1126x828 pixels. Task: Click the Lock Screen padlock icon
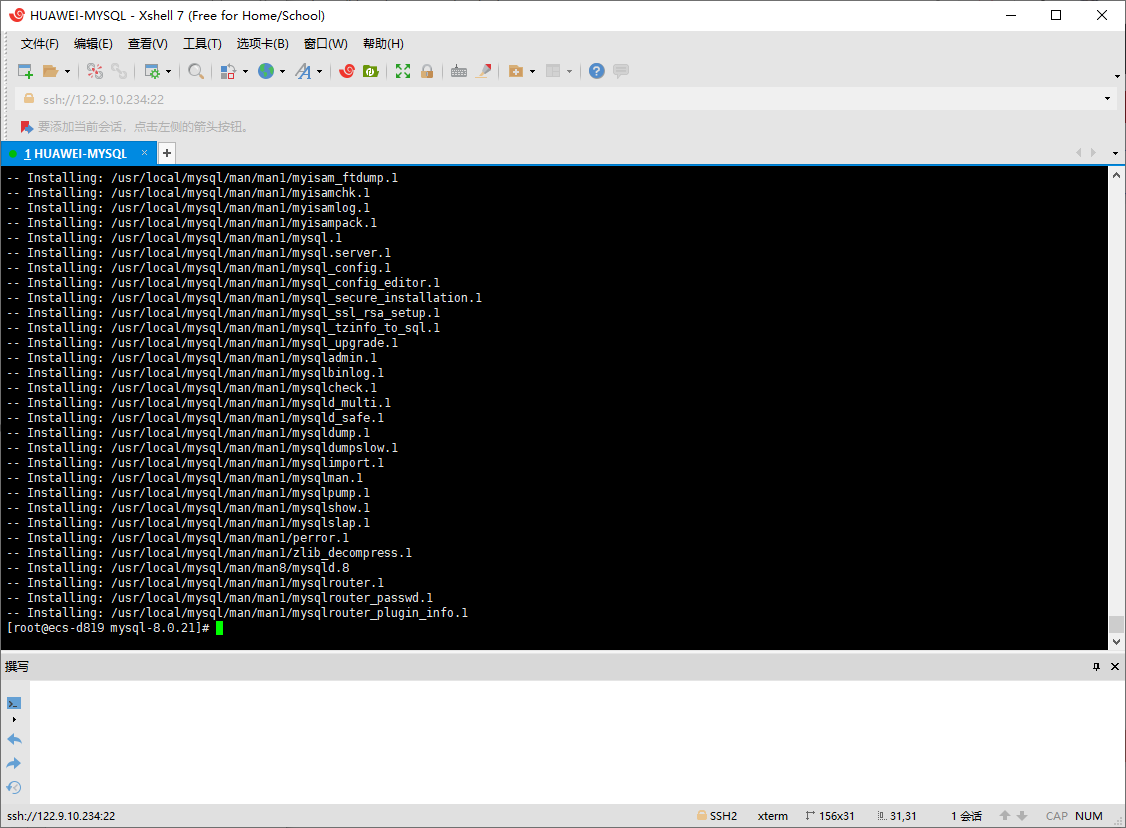pyautogui.click(x=427, y=71)
